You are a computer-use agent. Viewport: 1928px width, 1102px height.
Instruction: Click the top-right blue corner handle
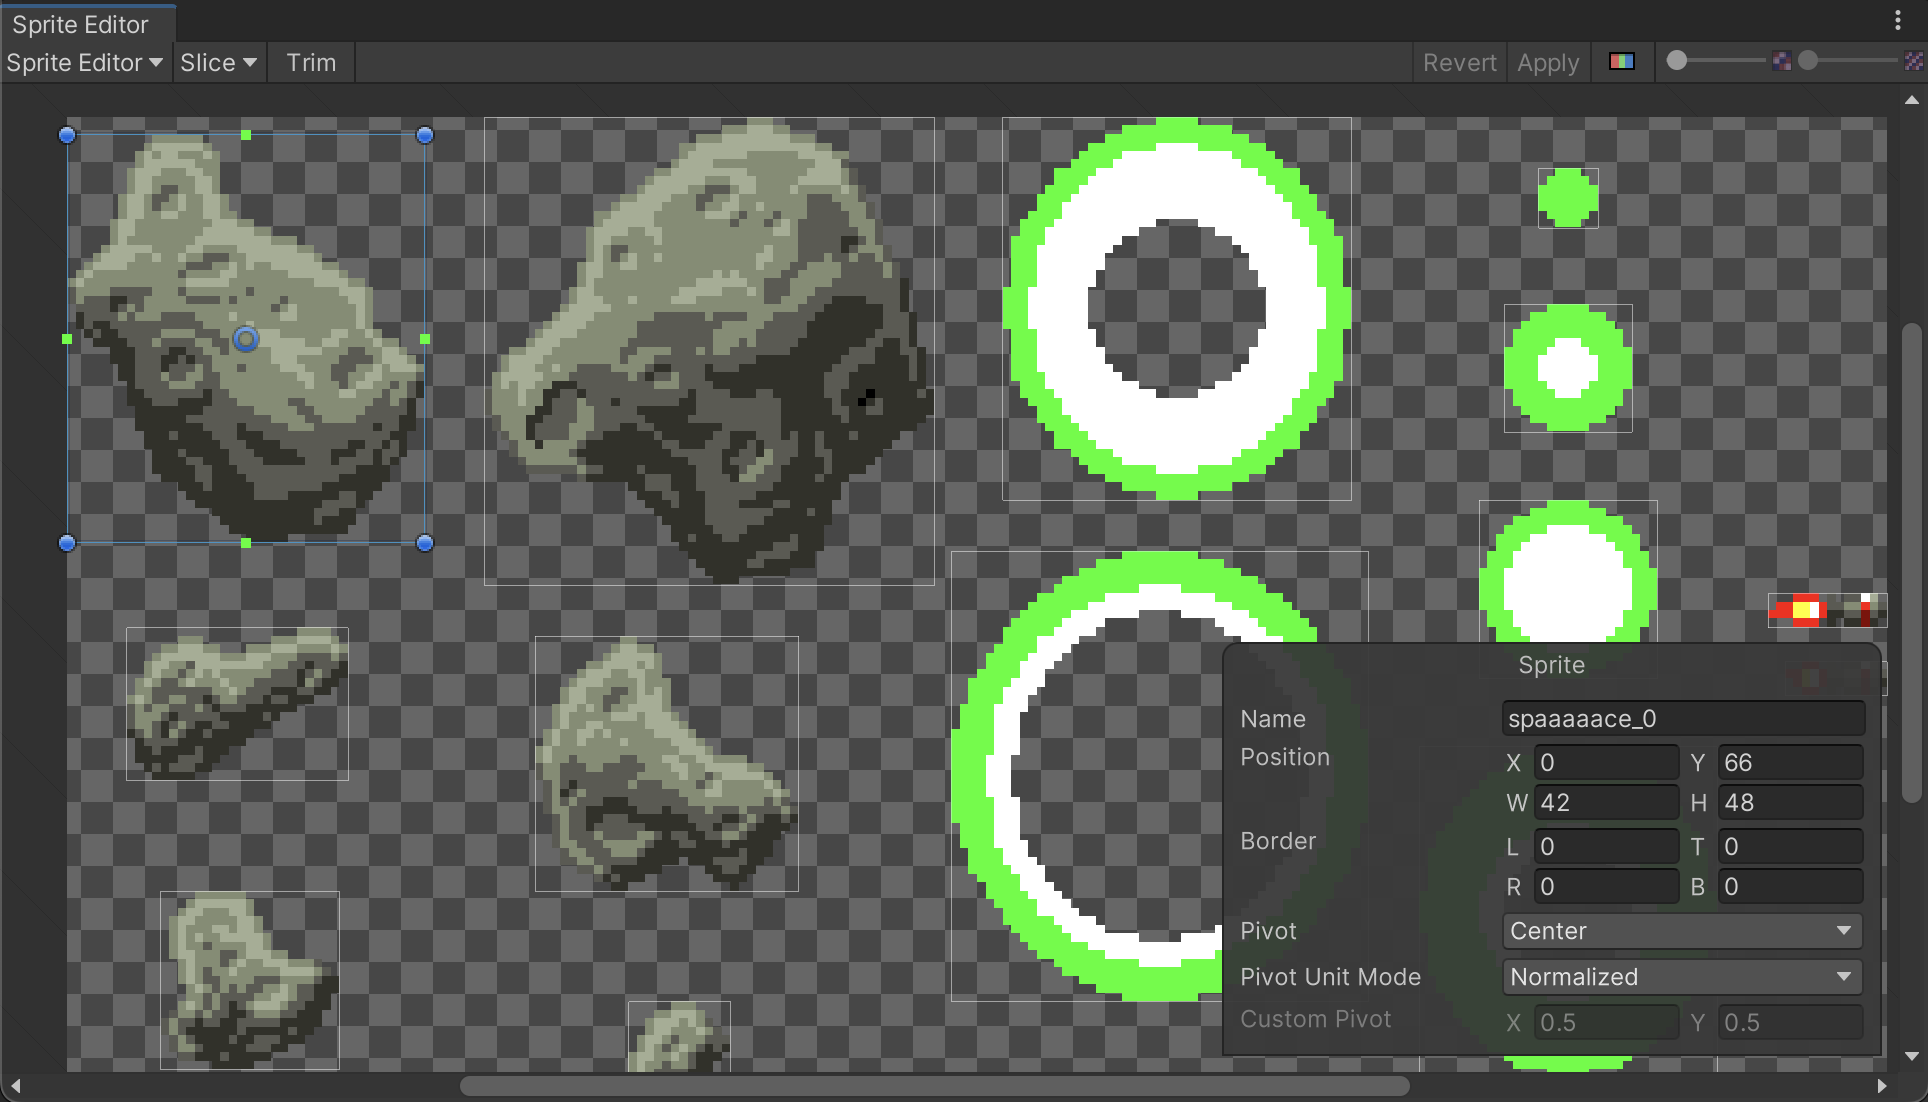(425, 135)
